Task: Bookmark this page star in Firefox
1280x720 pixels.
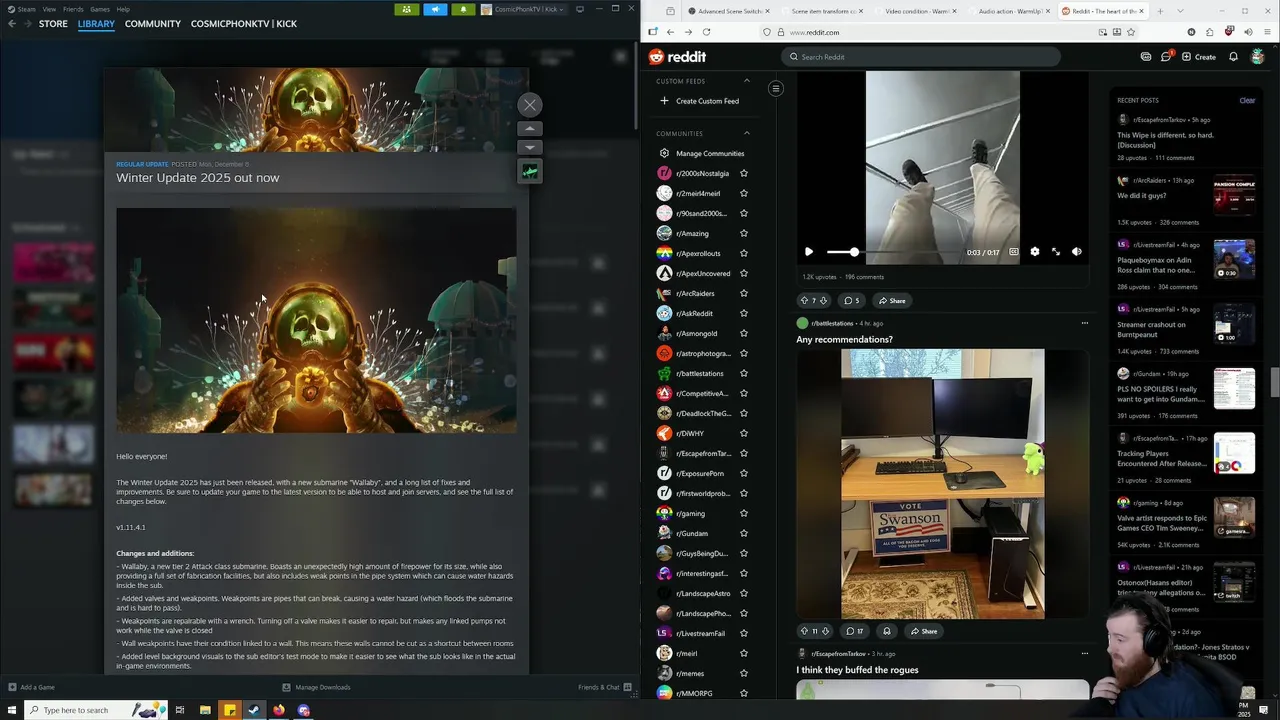Action: [1131, 32]
